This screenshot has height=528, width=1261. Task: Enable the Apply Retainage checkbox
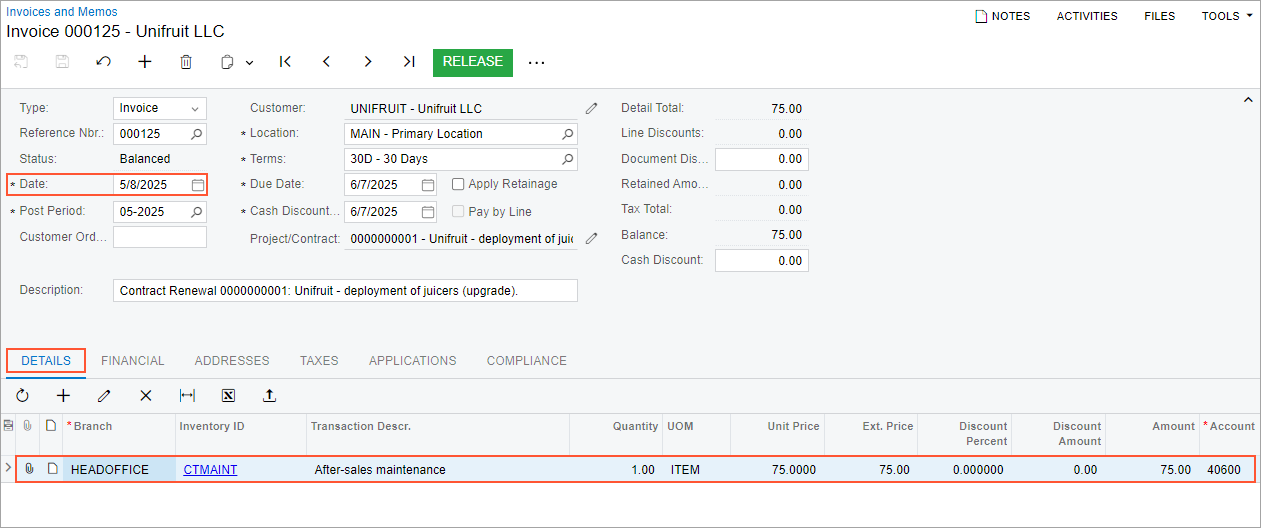click(458, 184)
